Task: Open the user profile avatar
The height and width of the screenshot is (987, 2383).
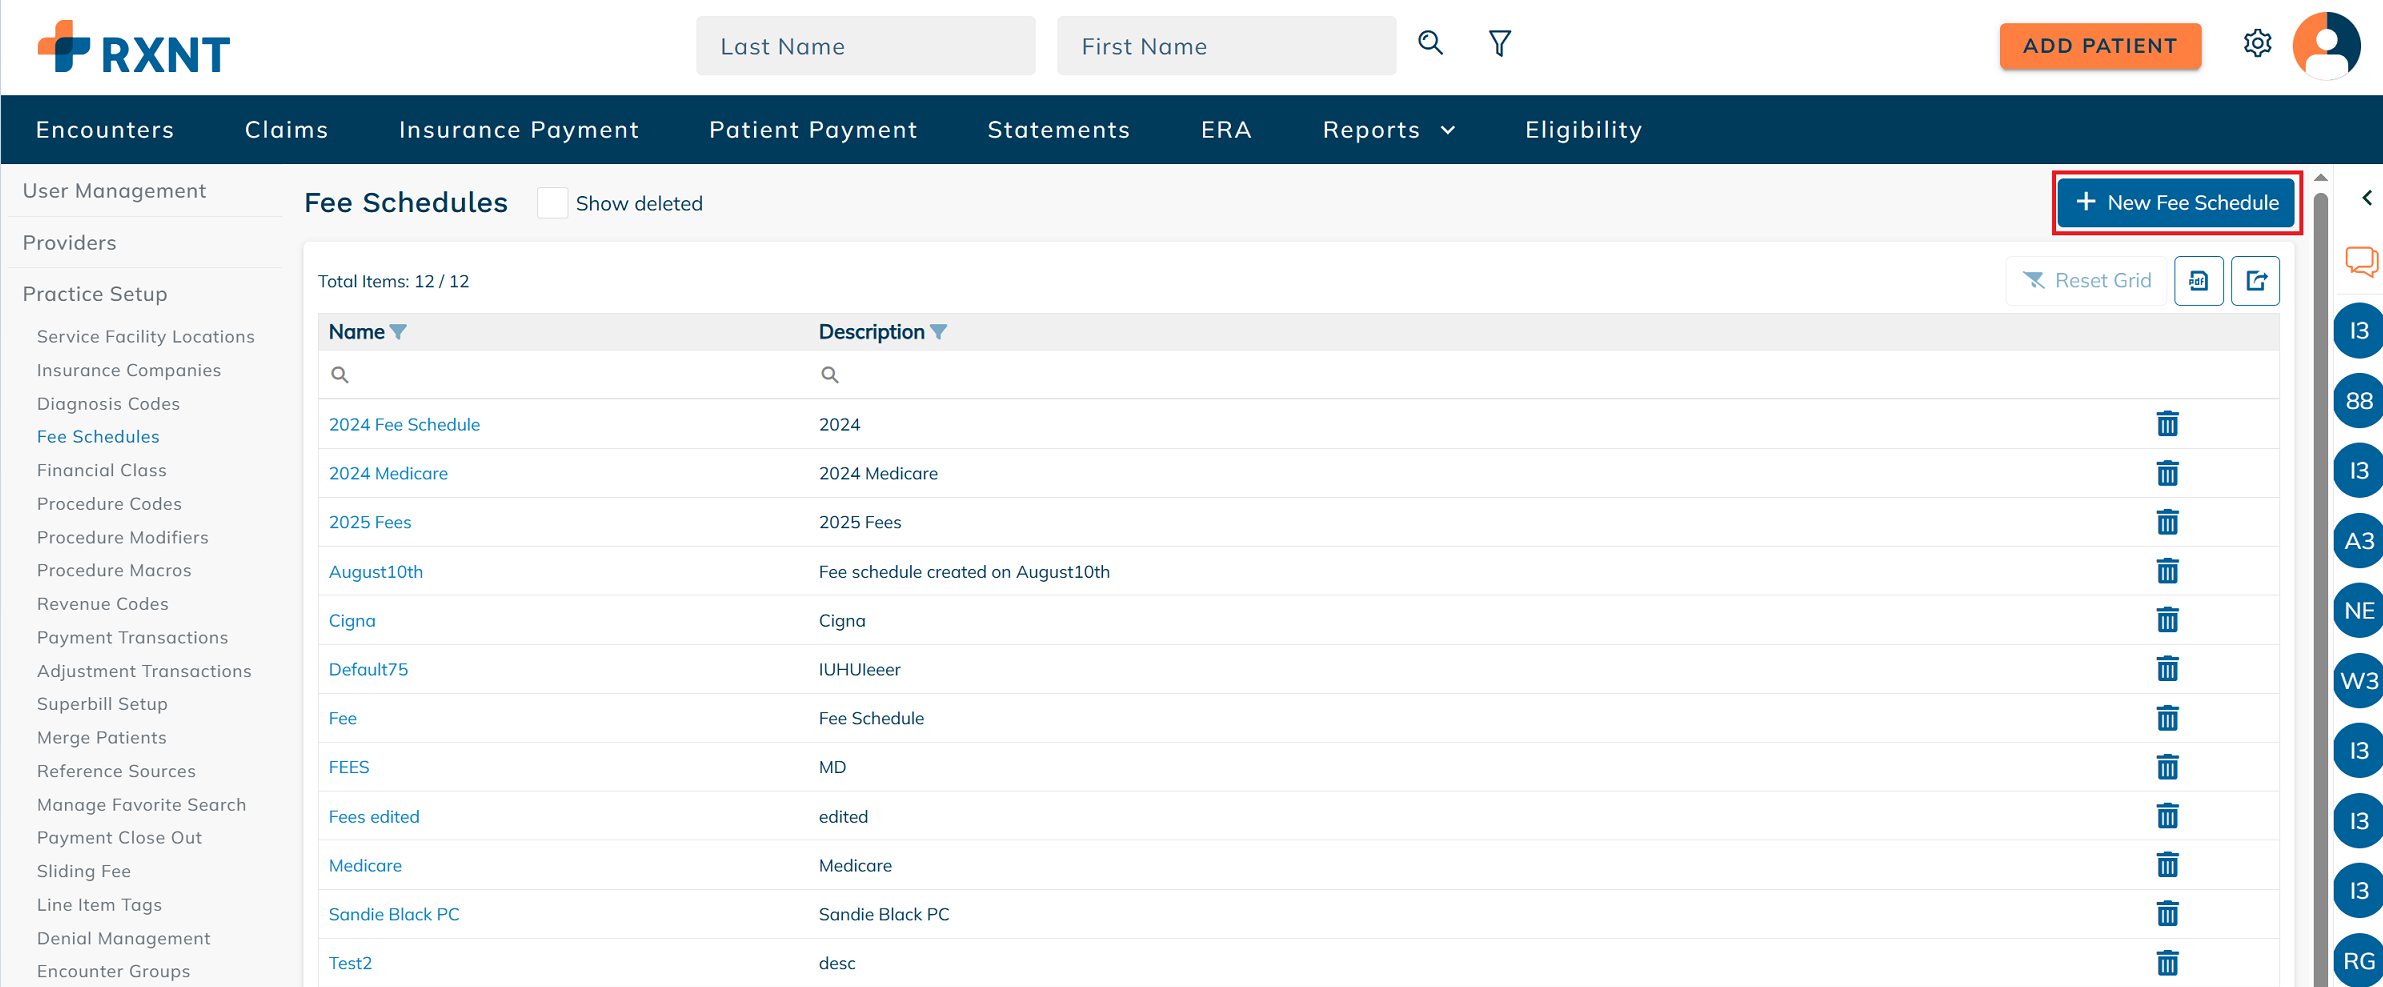Action: [2326, 46]
